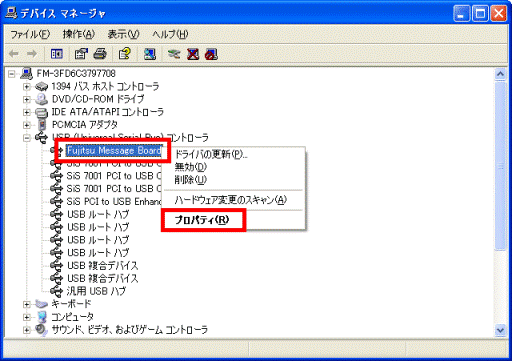Select SiS PCI to USB Enhanced device
Viewport: 512px width, 361px height.
[x=114, y=202]
